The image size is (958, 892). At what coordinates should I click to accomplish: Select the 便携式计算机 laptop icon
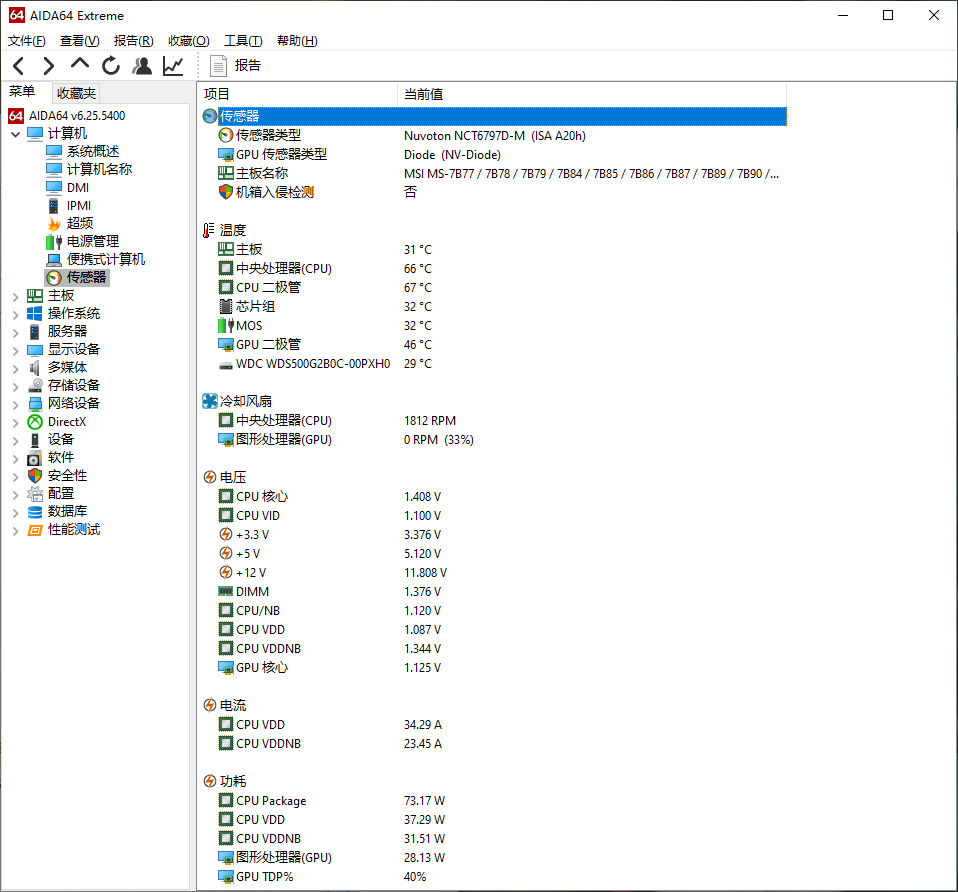tap(54, 259)
